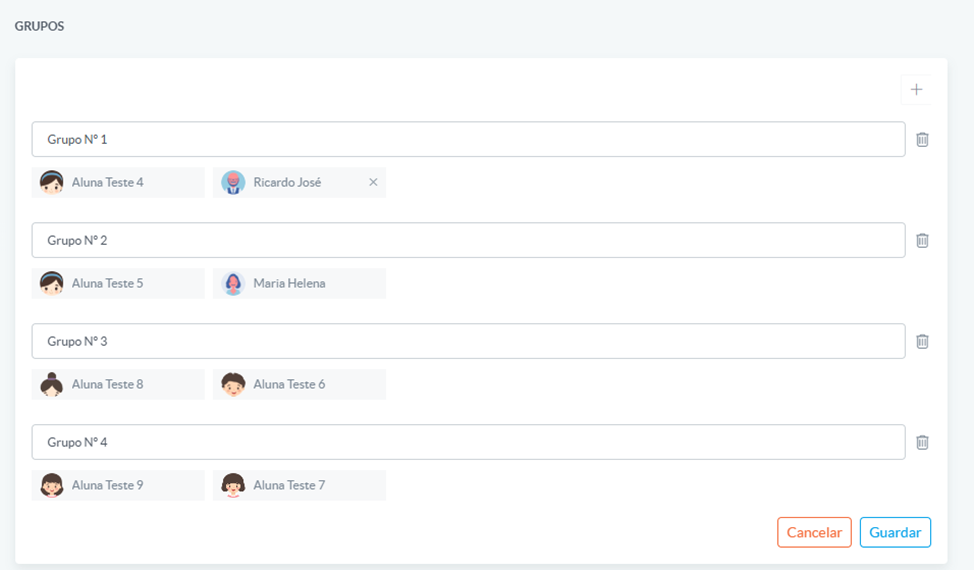This screenshot has width=974, height=570.
Task: Focus the Grupo Nº 3 name field
Action: (x=468, y=341)
